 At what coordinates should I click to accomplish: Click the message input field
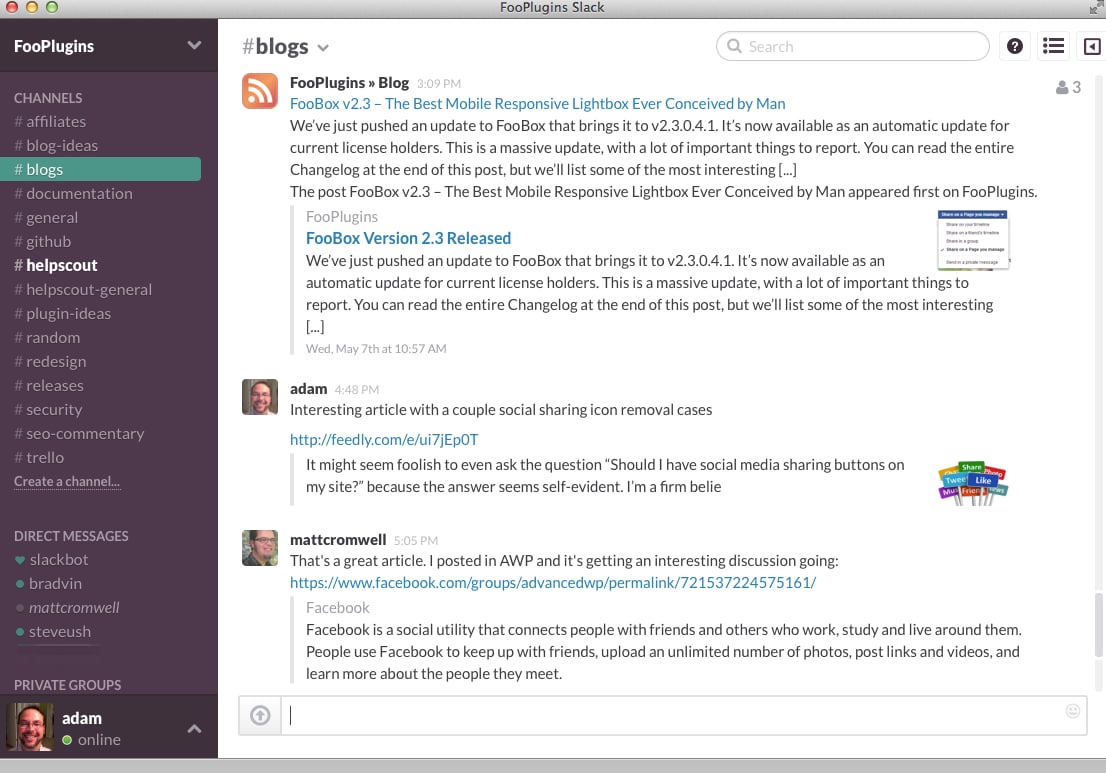point(670,715)
